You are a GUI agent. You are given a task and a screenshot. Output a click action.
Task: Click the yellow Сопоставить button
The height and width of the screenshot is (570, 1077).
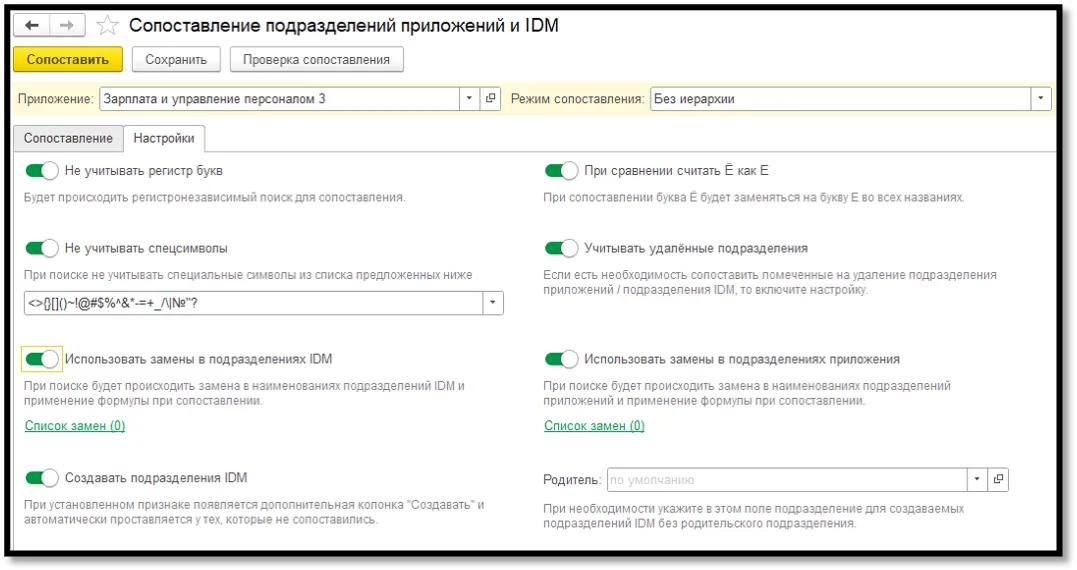(x=68, y=60)
